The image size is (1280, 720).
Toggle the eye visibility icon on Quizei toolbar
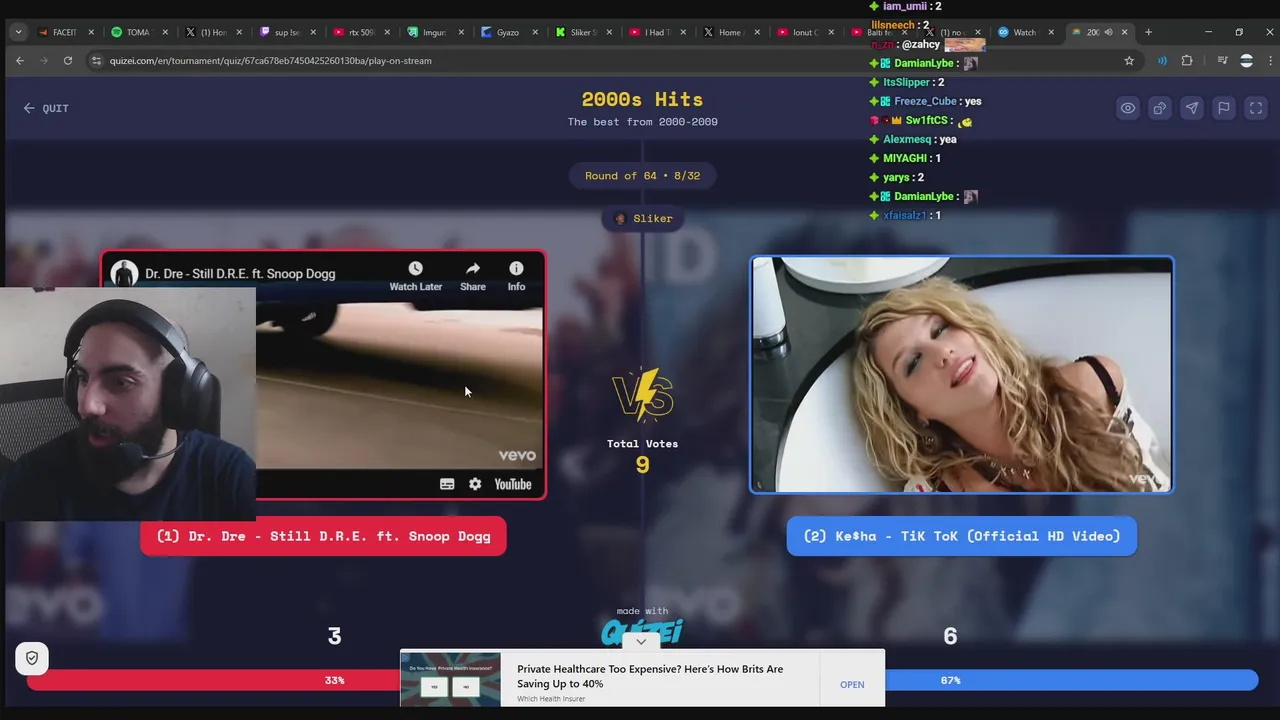click(x=1127, y=108)
